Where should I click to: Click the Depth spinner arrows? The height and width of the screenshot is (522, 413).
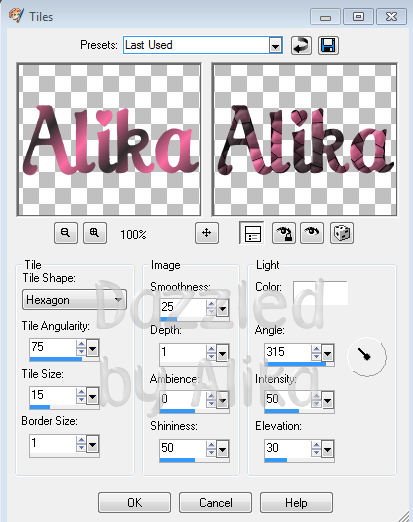pos(211,352)
